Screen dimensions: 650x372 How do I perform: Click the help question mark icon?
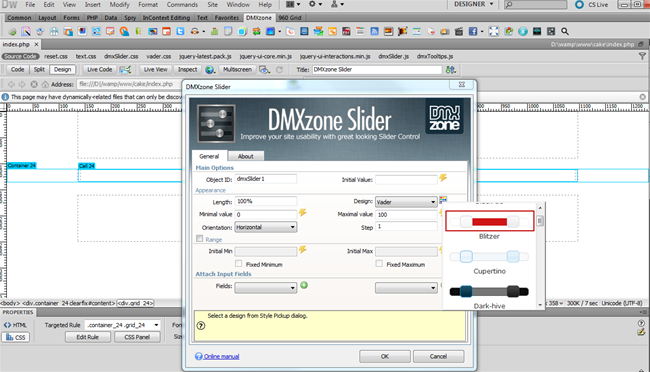(201, 326)
